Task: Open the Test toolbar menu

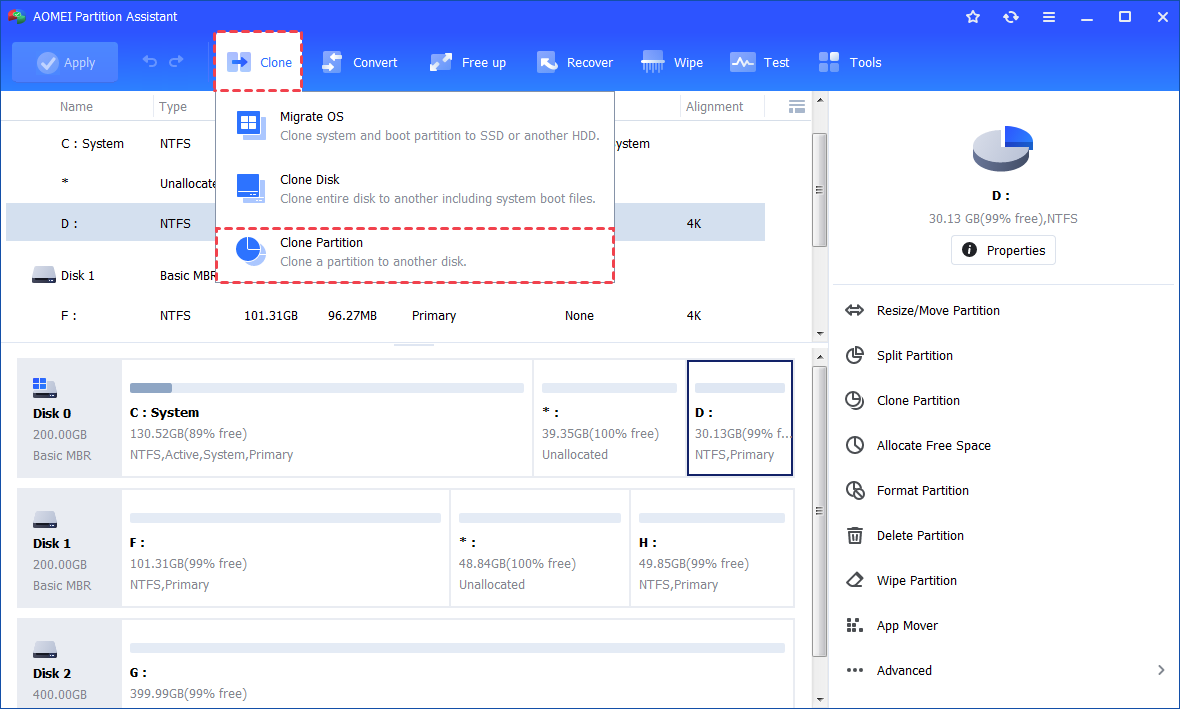Action: (759, 62)
